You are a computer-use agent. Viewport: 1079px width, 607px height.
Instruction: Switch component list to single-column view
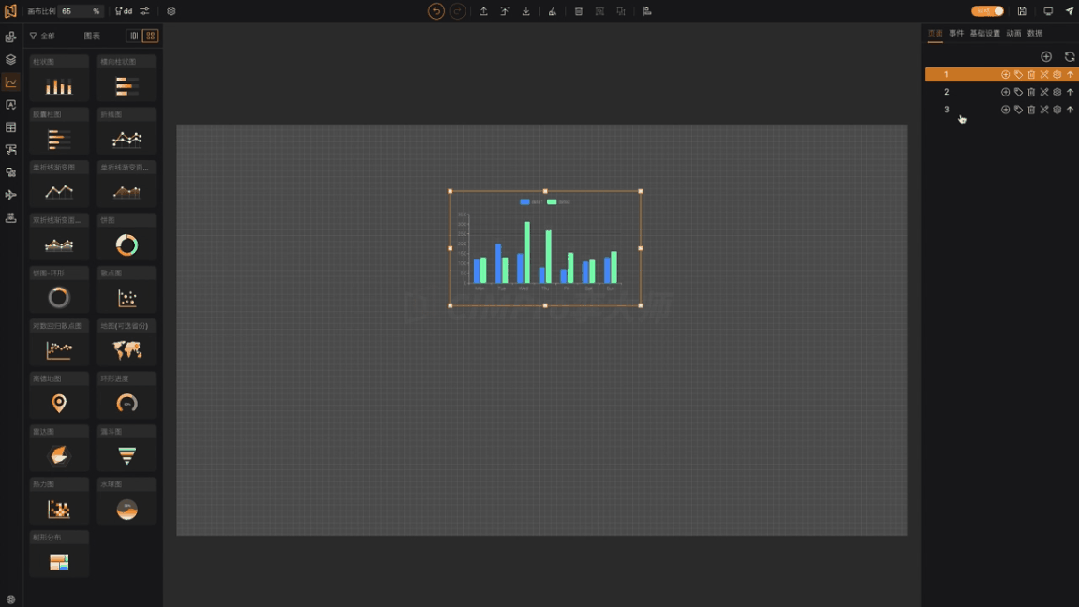pos(134,36)
